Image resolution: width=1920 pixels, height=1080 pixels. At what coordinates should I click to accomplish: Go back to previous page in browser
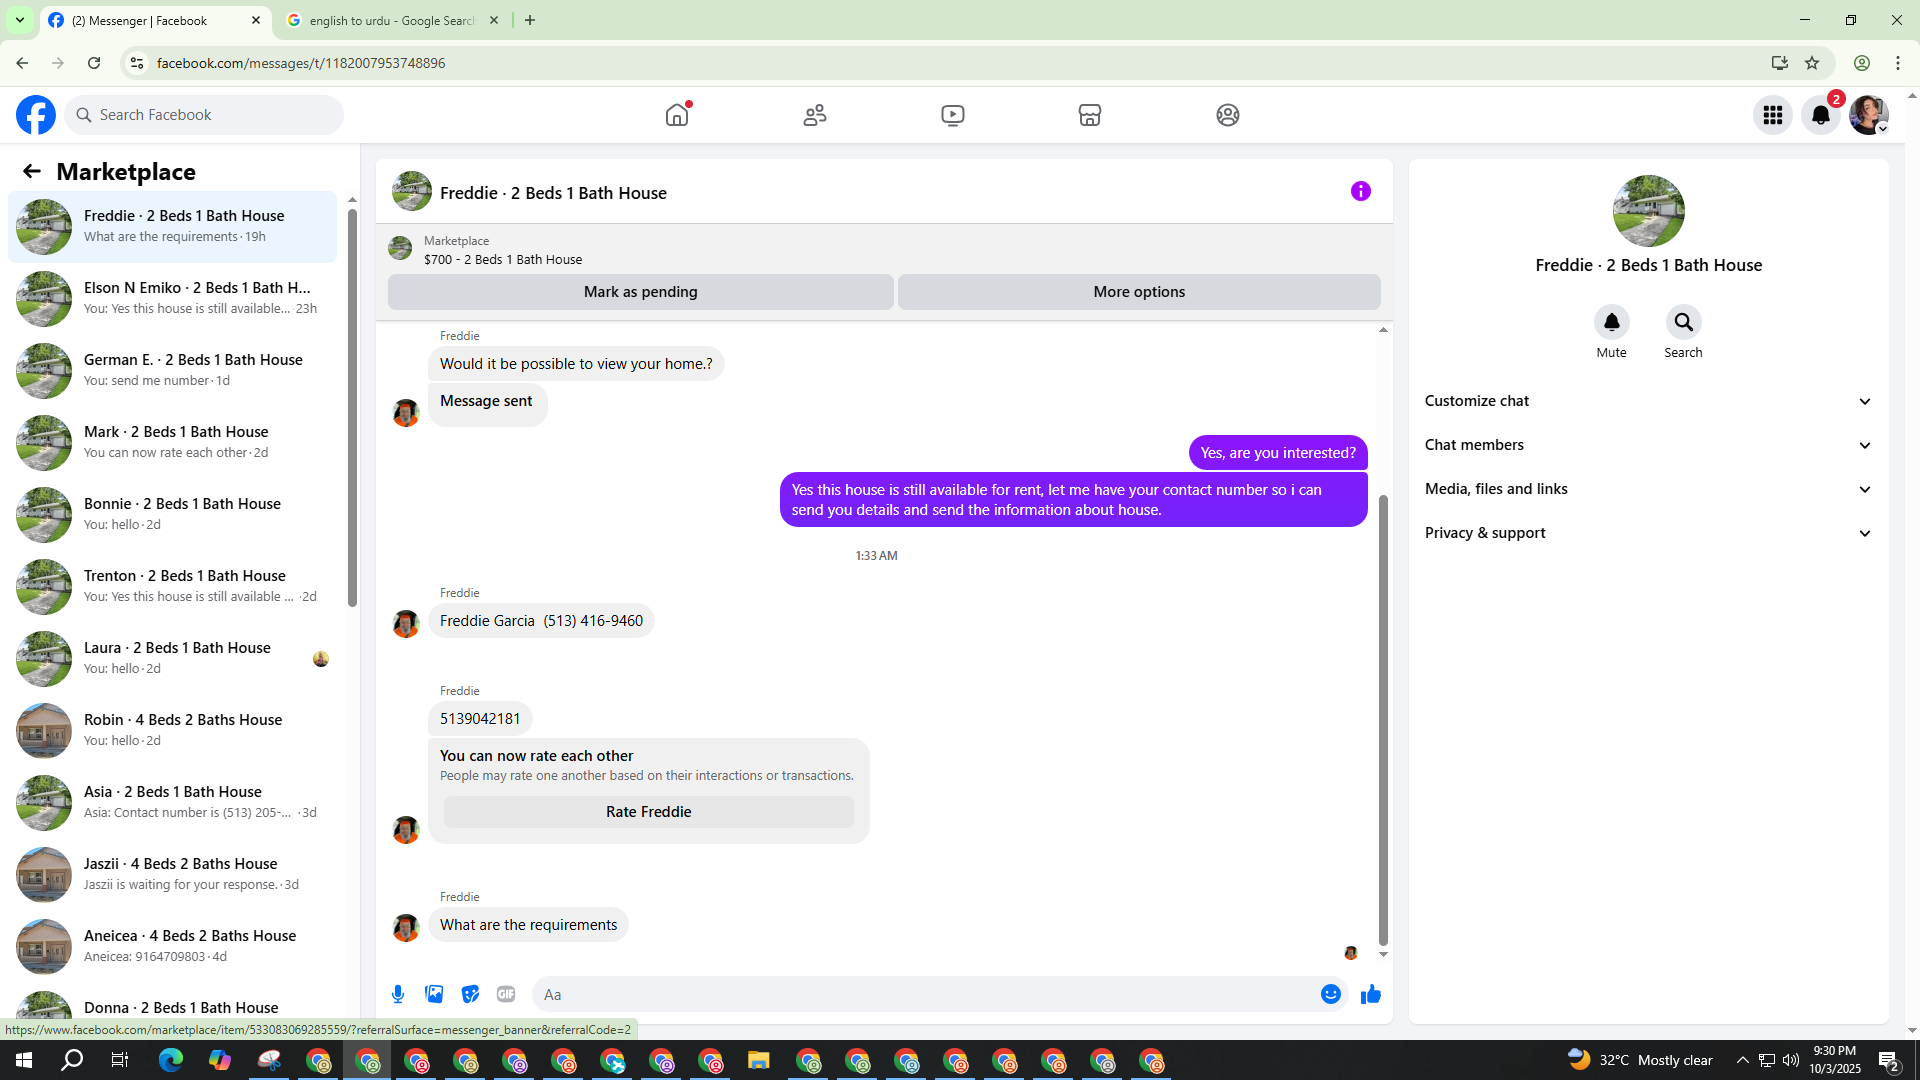click(22, 63)
